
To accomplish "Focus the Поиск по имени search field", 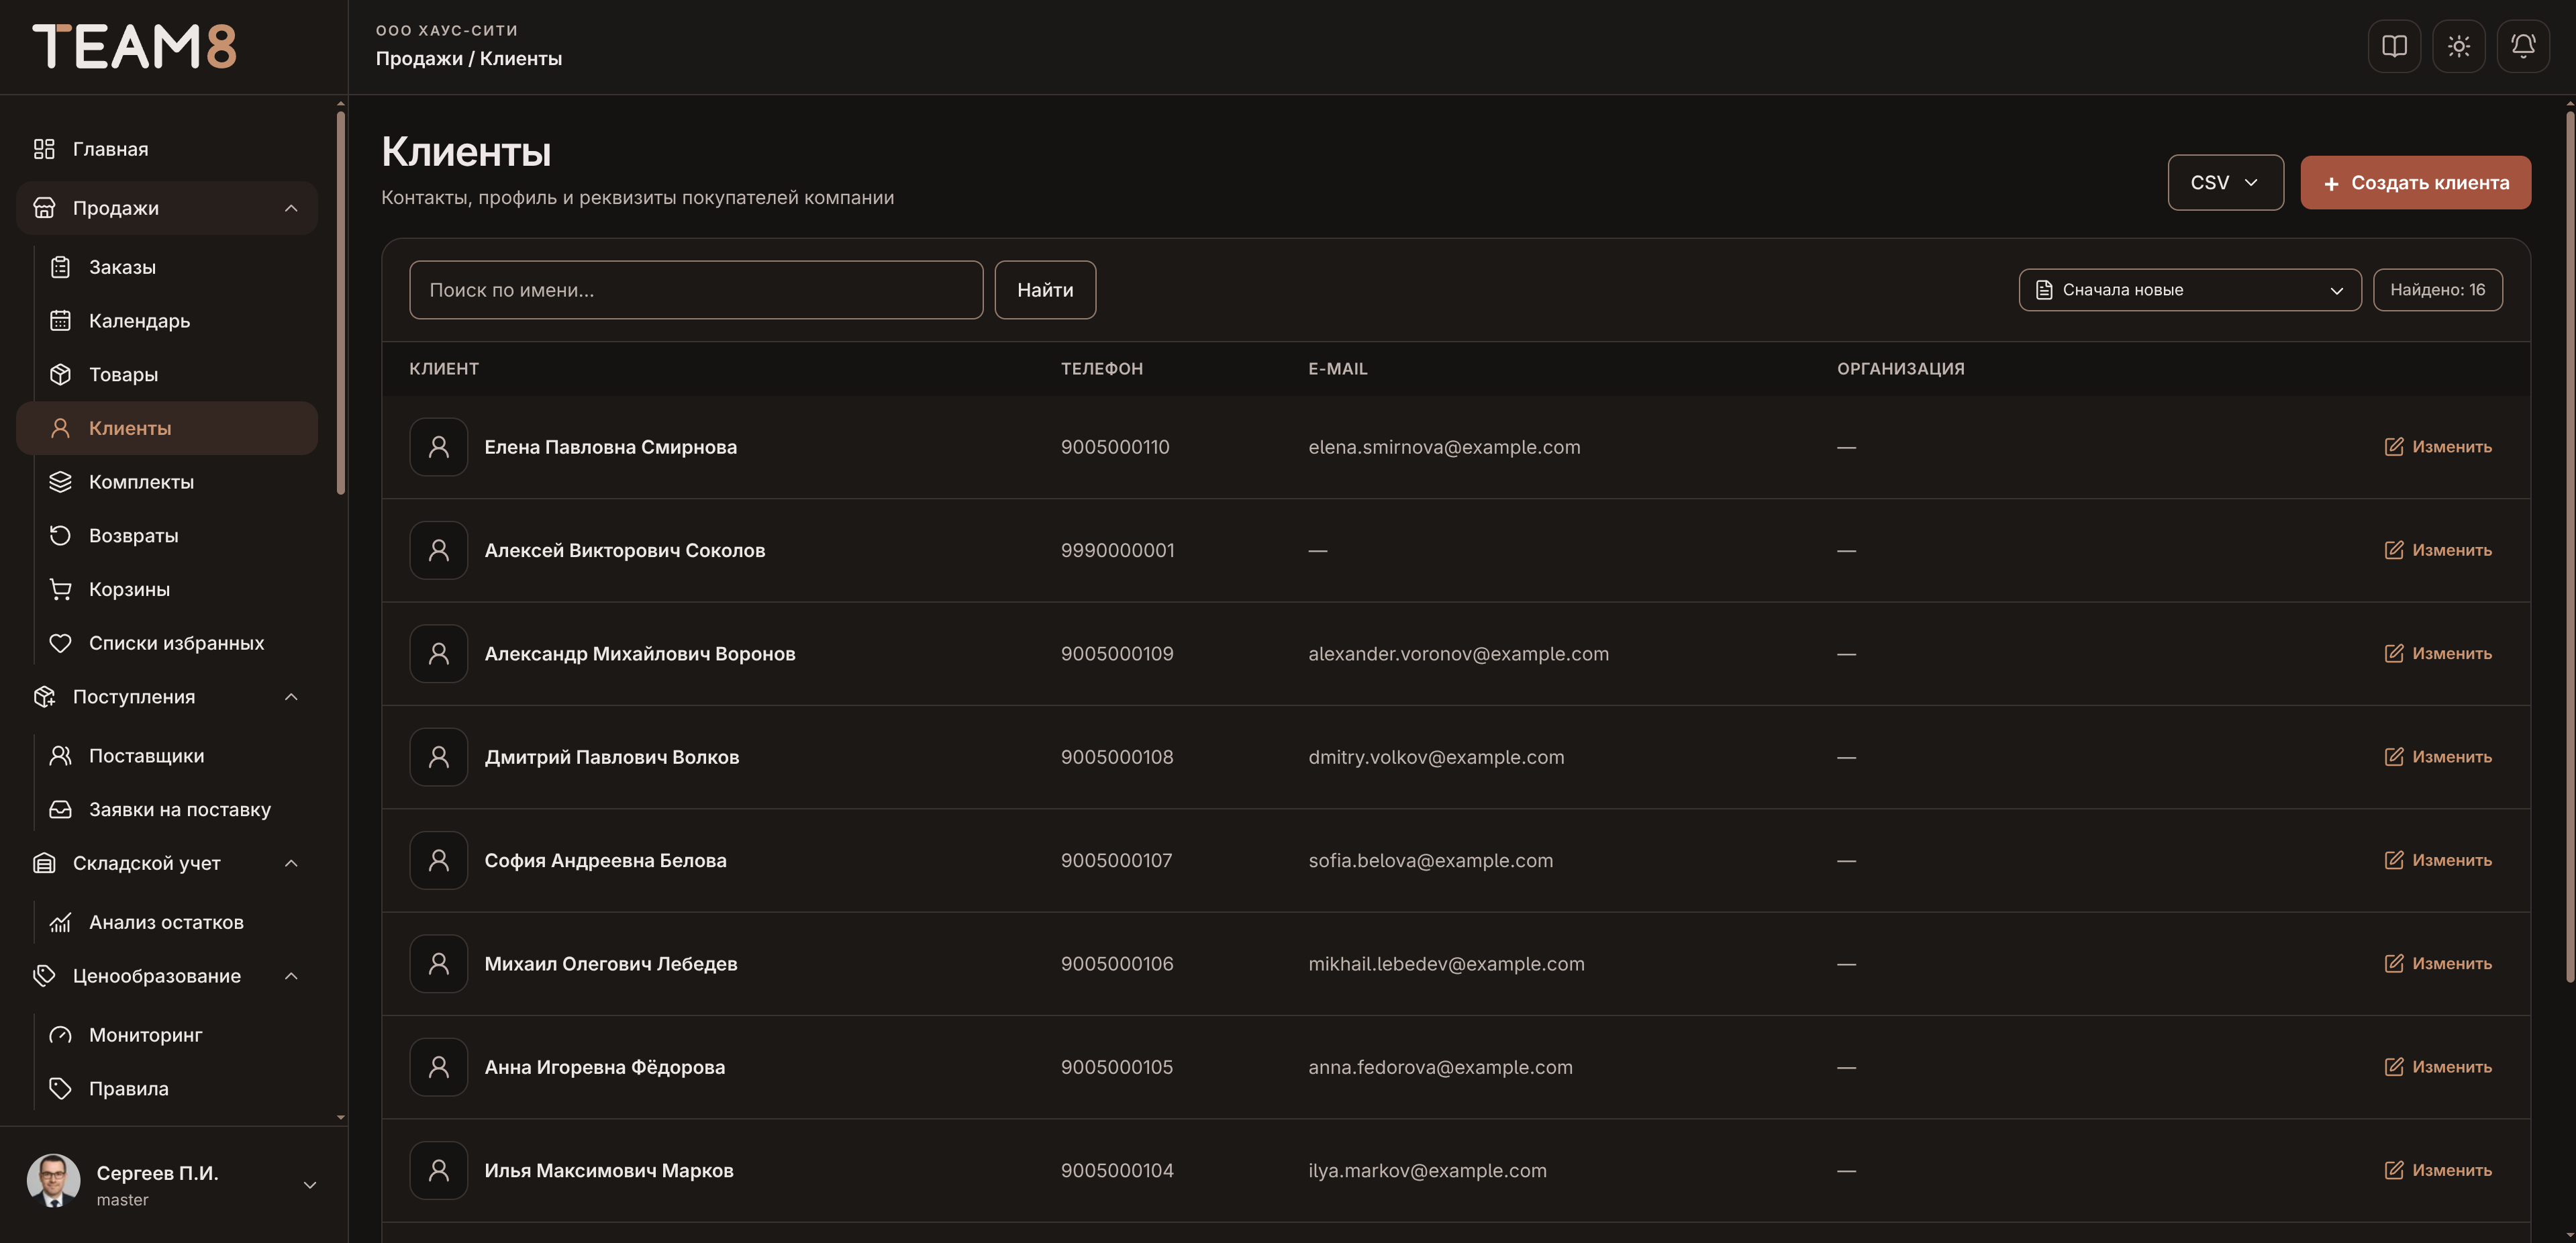I will tap(696, 290).
